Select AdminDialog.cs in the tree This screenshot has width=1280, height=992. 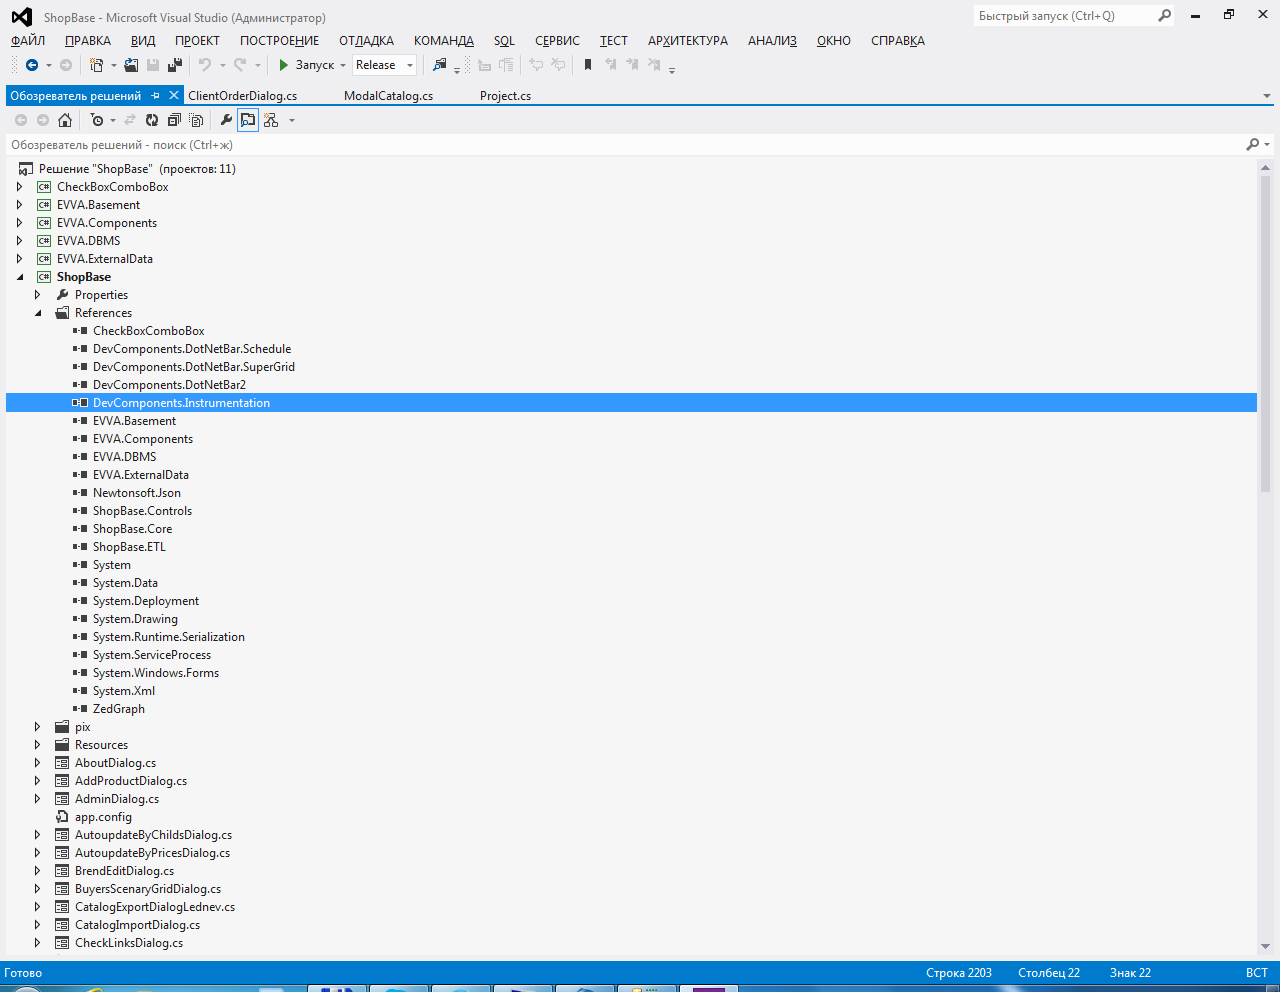pyautogui.click(x=117, y=799)
